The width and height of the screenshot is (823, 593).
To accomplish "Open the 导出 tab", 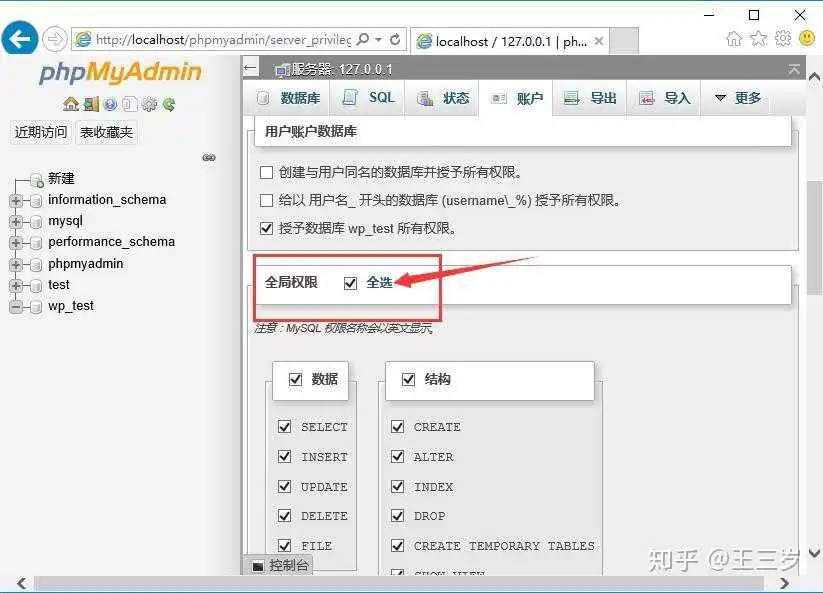I will (x=590, y=98).
